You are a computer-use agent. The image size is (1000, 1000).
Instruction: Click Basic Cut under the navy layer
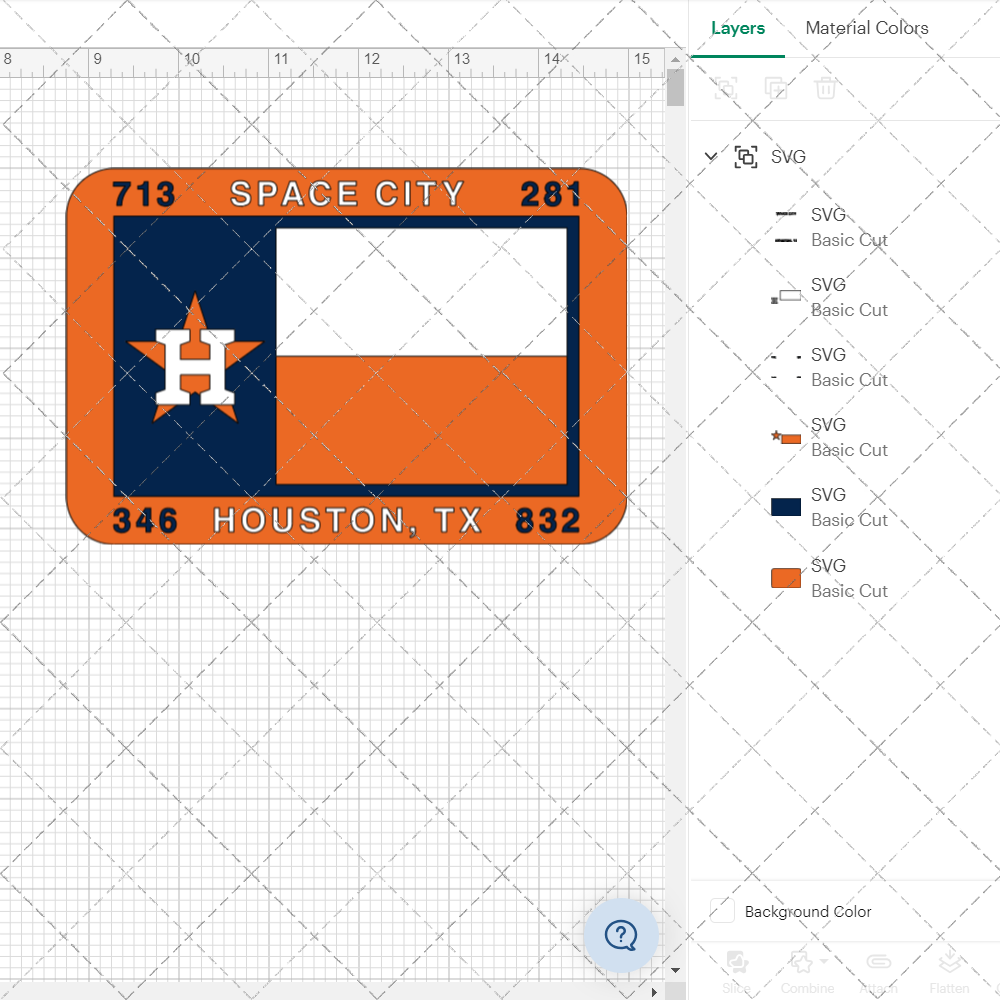tap(849, 520)
